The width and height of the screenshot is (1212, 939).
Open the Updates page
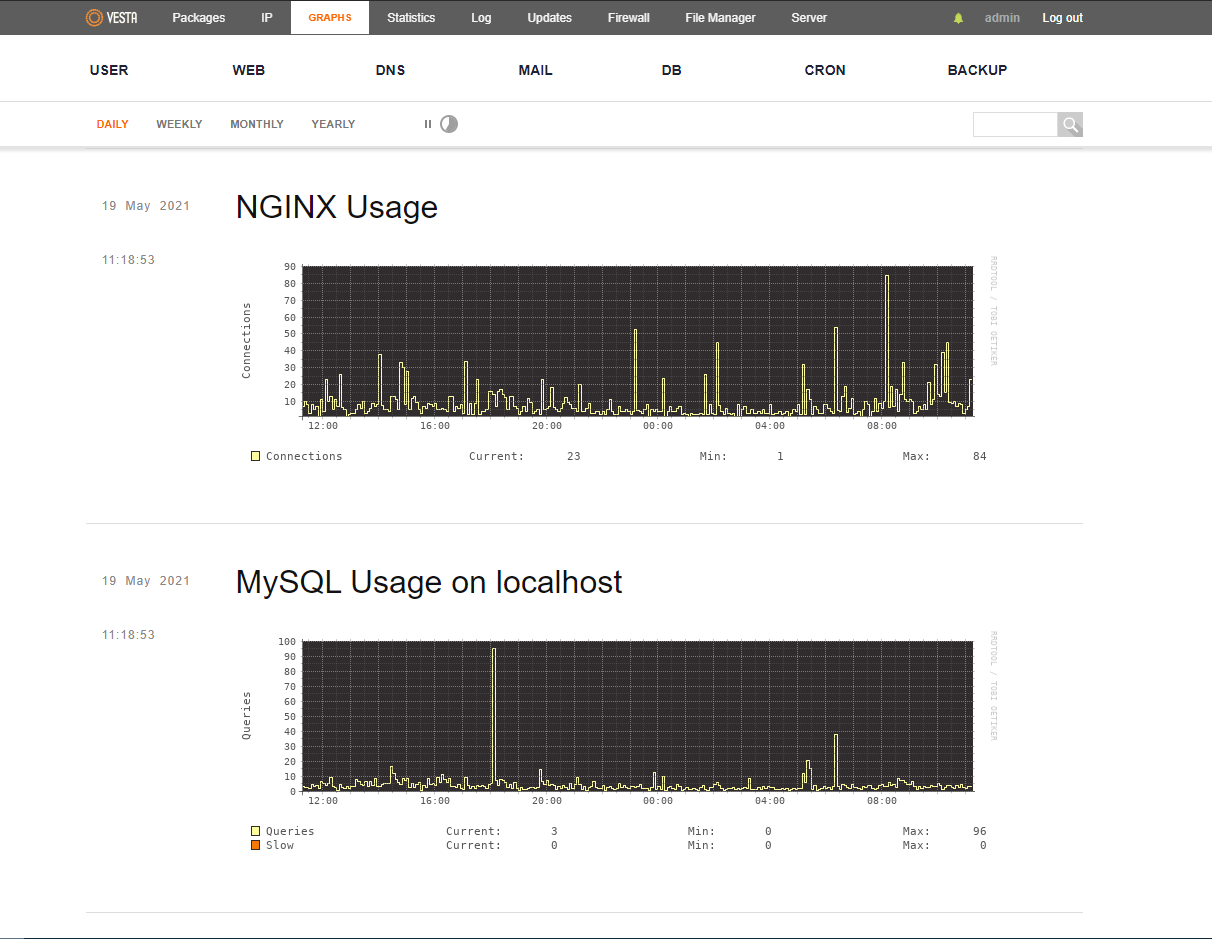[549, 18]
